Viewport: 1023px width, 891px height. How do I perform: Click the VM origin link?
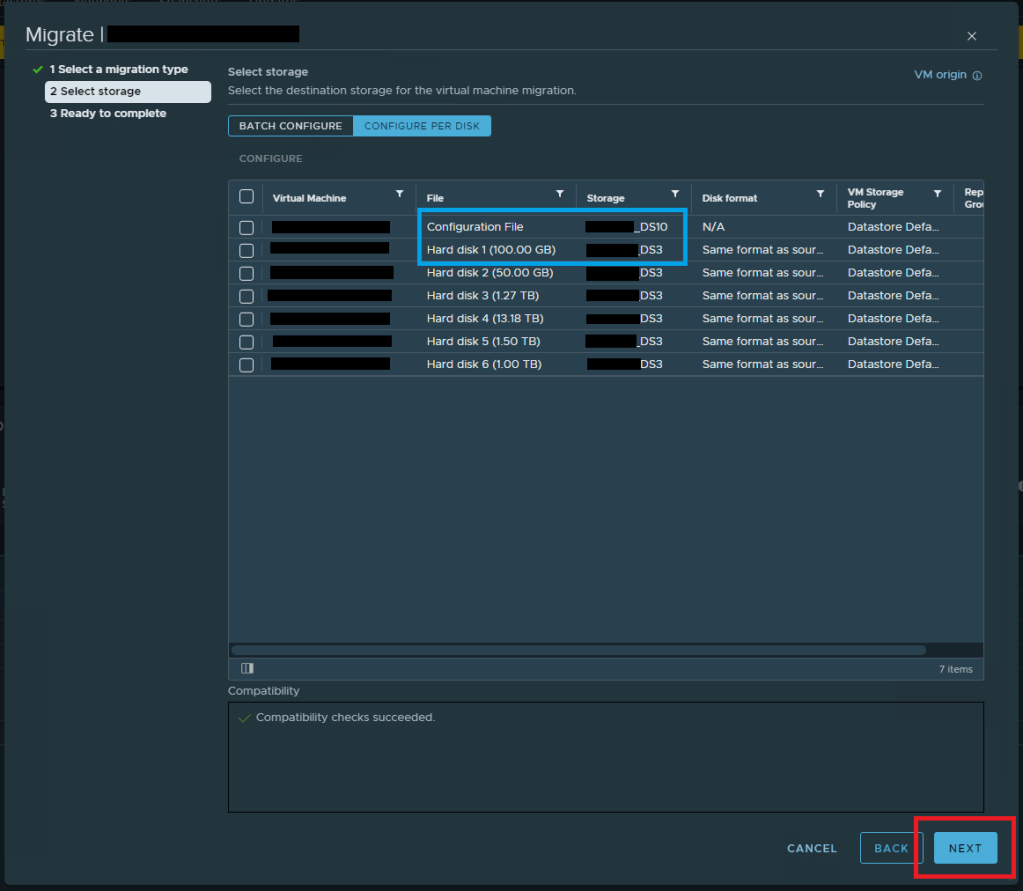pos(940,75)
